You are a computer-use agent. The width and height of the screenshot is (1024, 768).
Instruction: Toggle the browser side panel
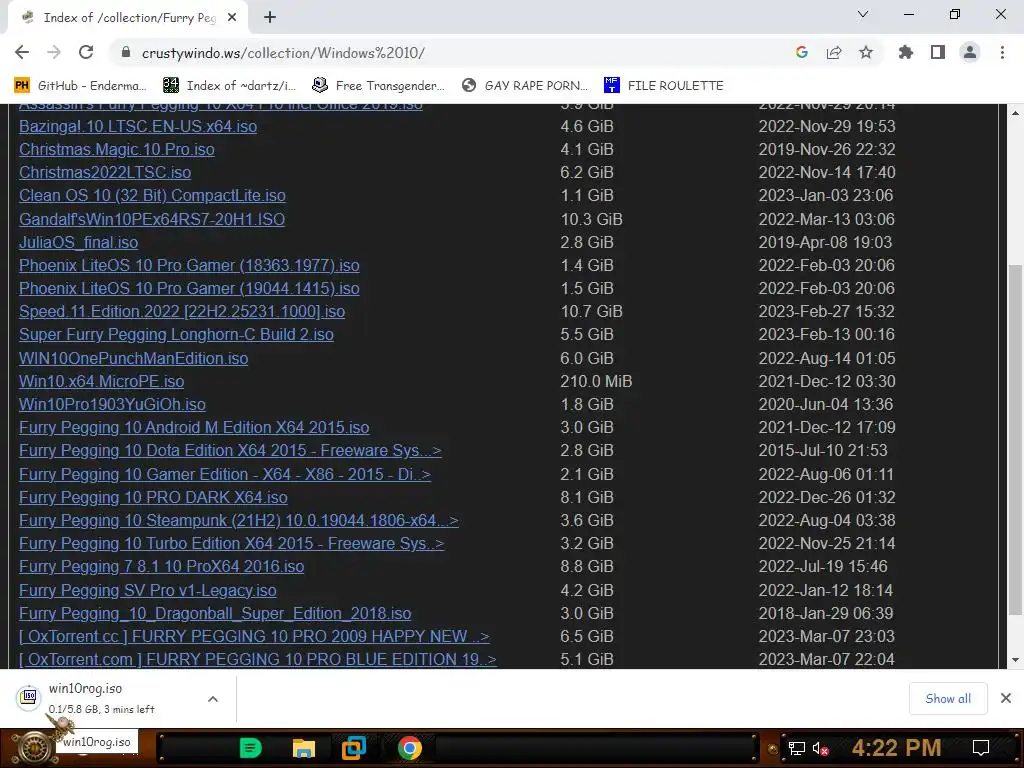938,52
